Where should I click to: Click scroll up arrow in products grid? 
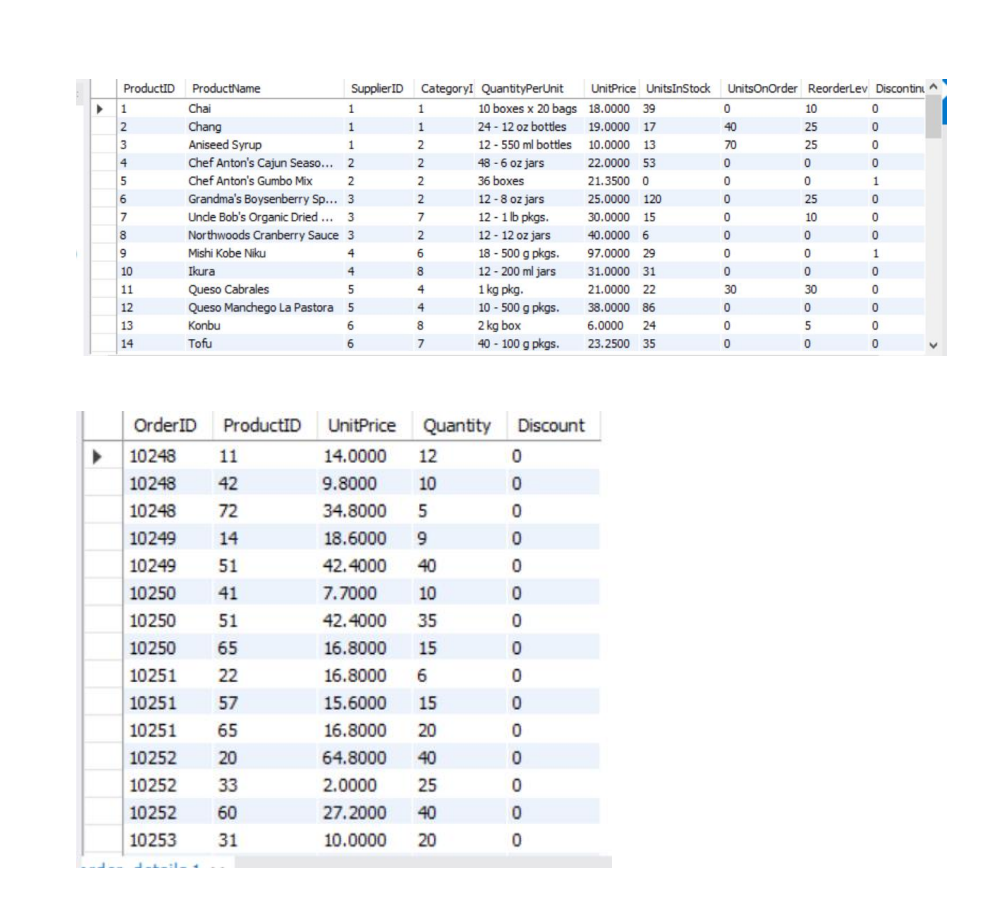tap(933, 87)
